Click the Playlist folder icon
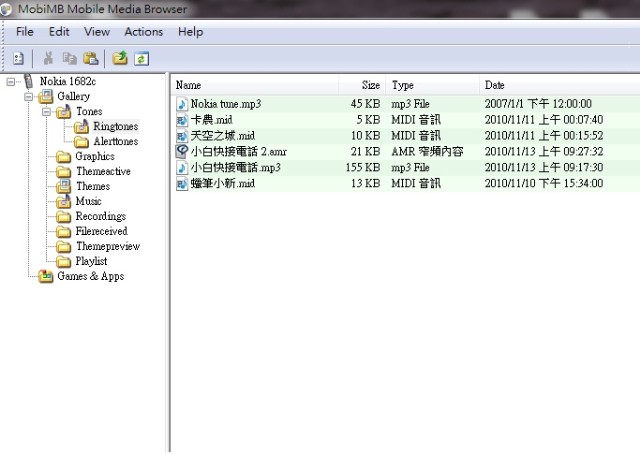 tap(63, 261)
